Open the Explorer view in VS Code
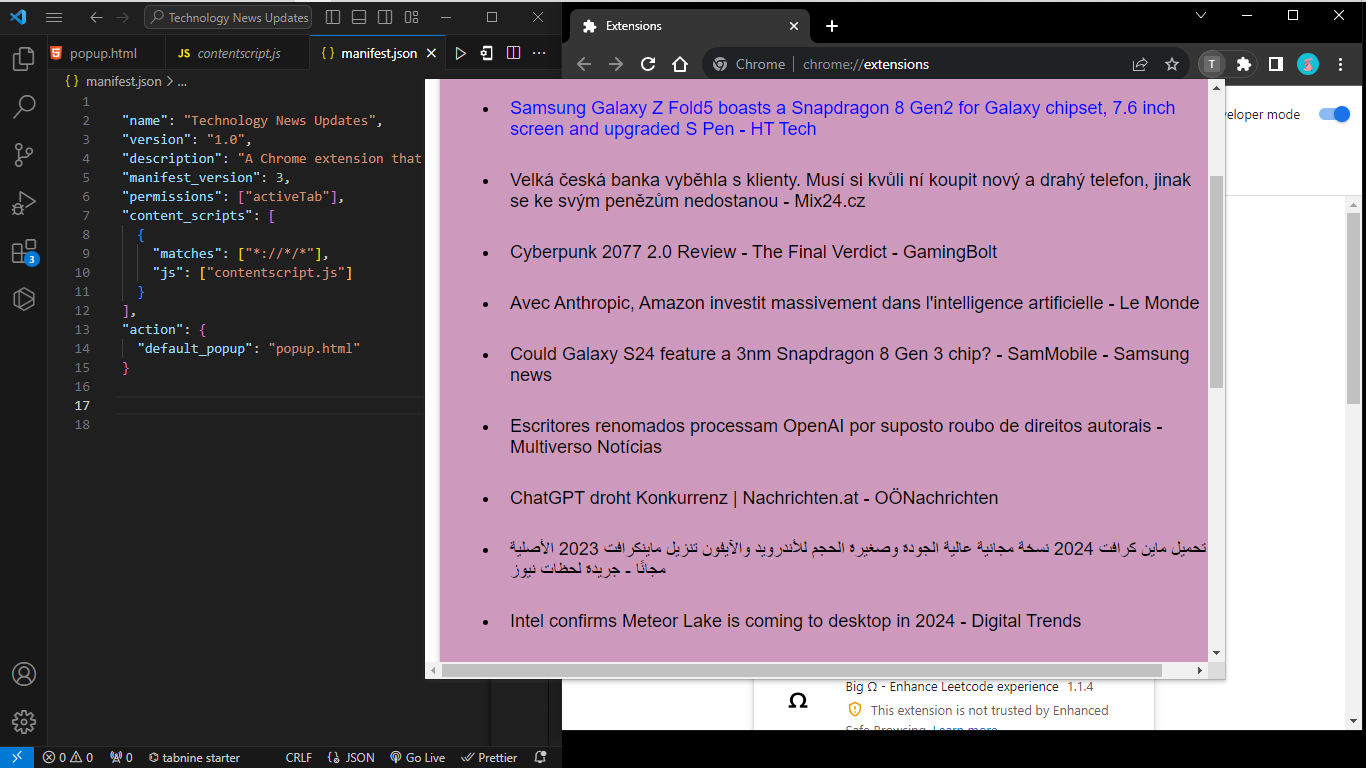This screenshot has width=1366, height=768. pos(24,60)
